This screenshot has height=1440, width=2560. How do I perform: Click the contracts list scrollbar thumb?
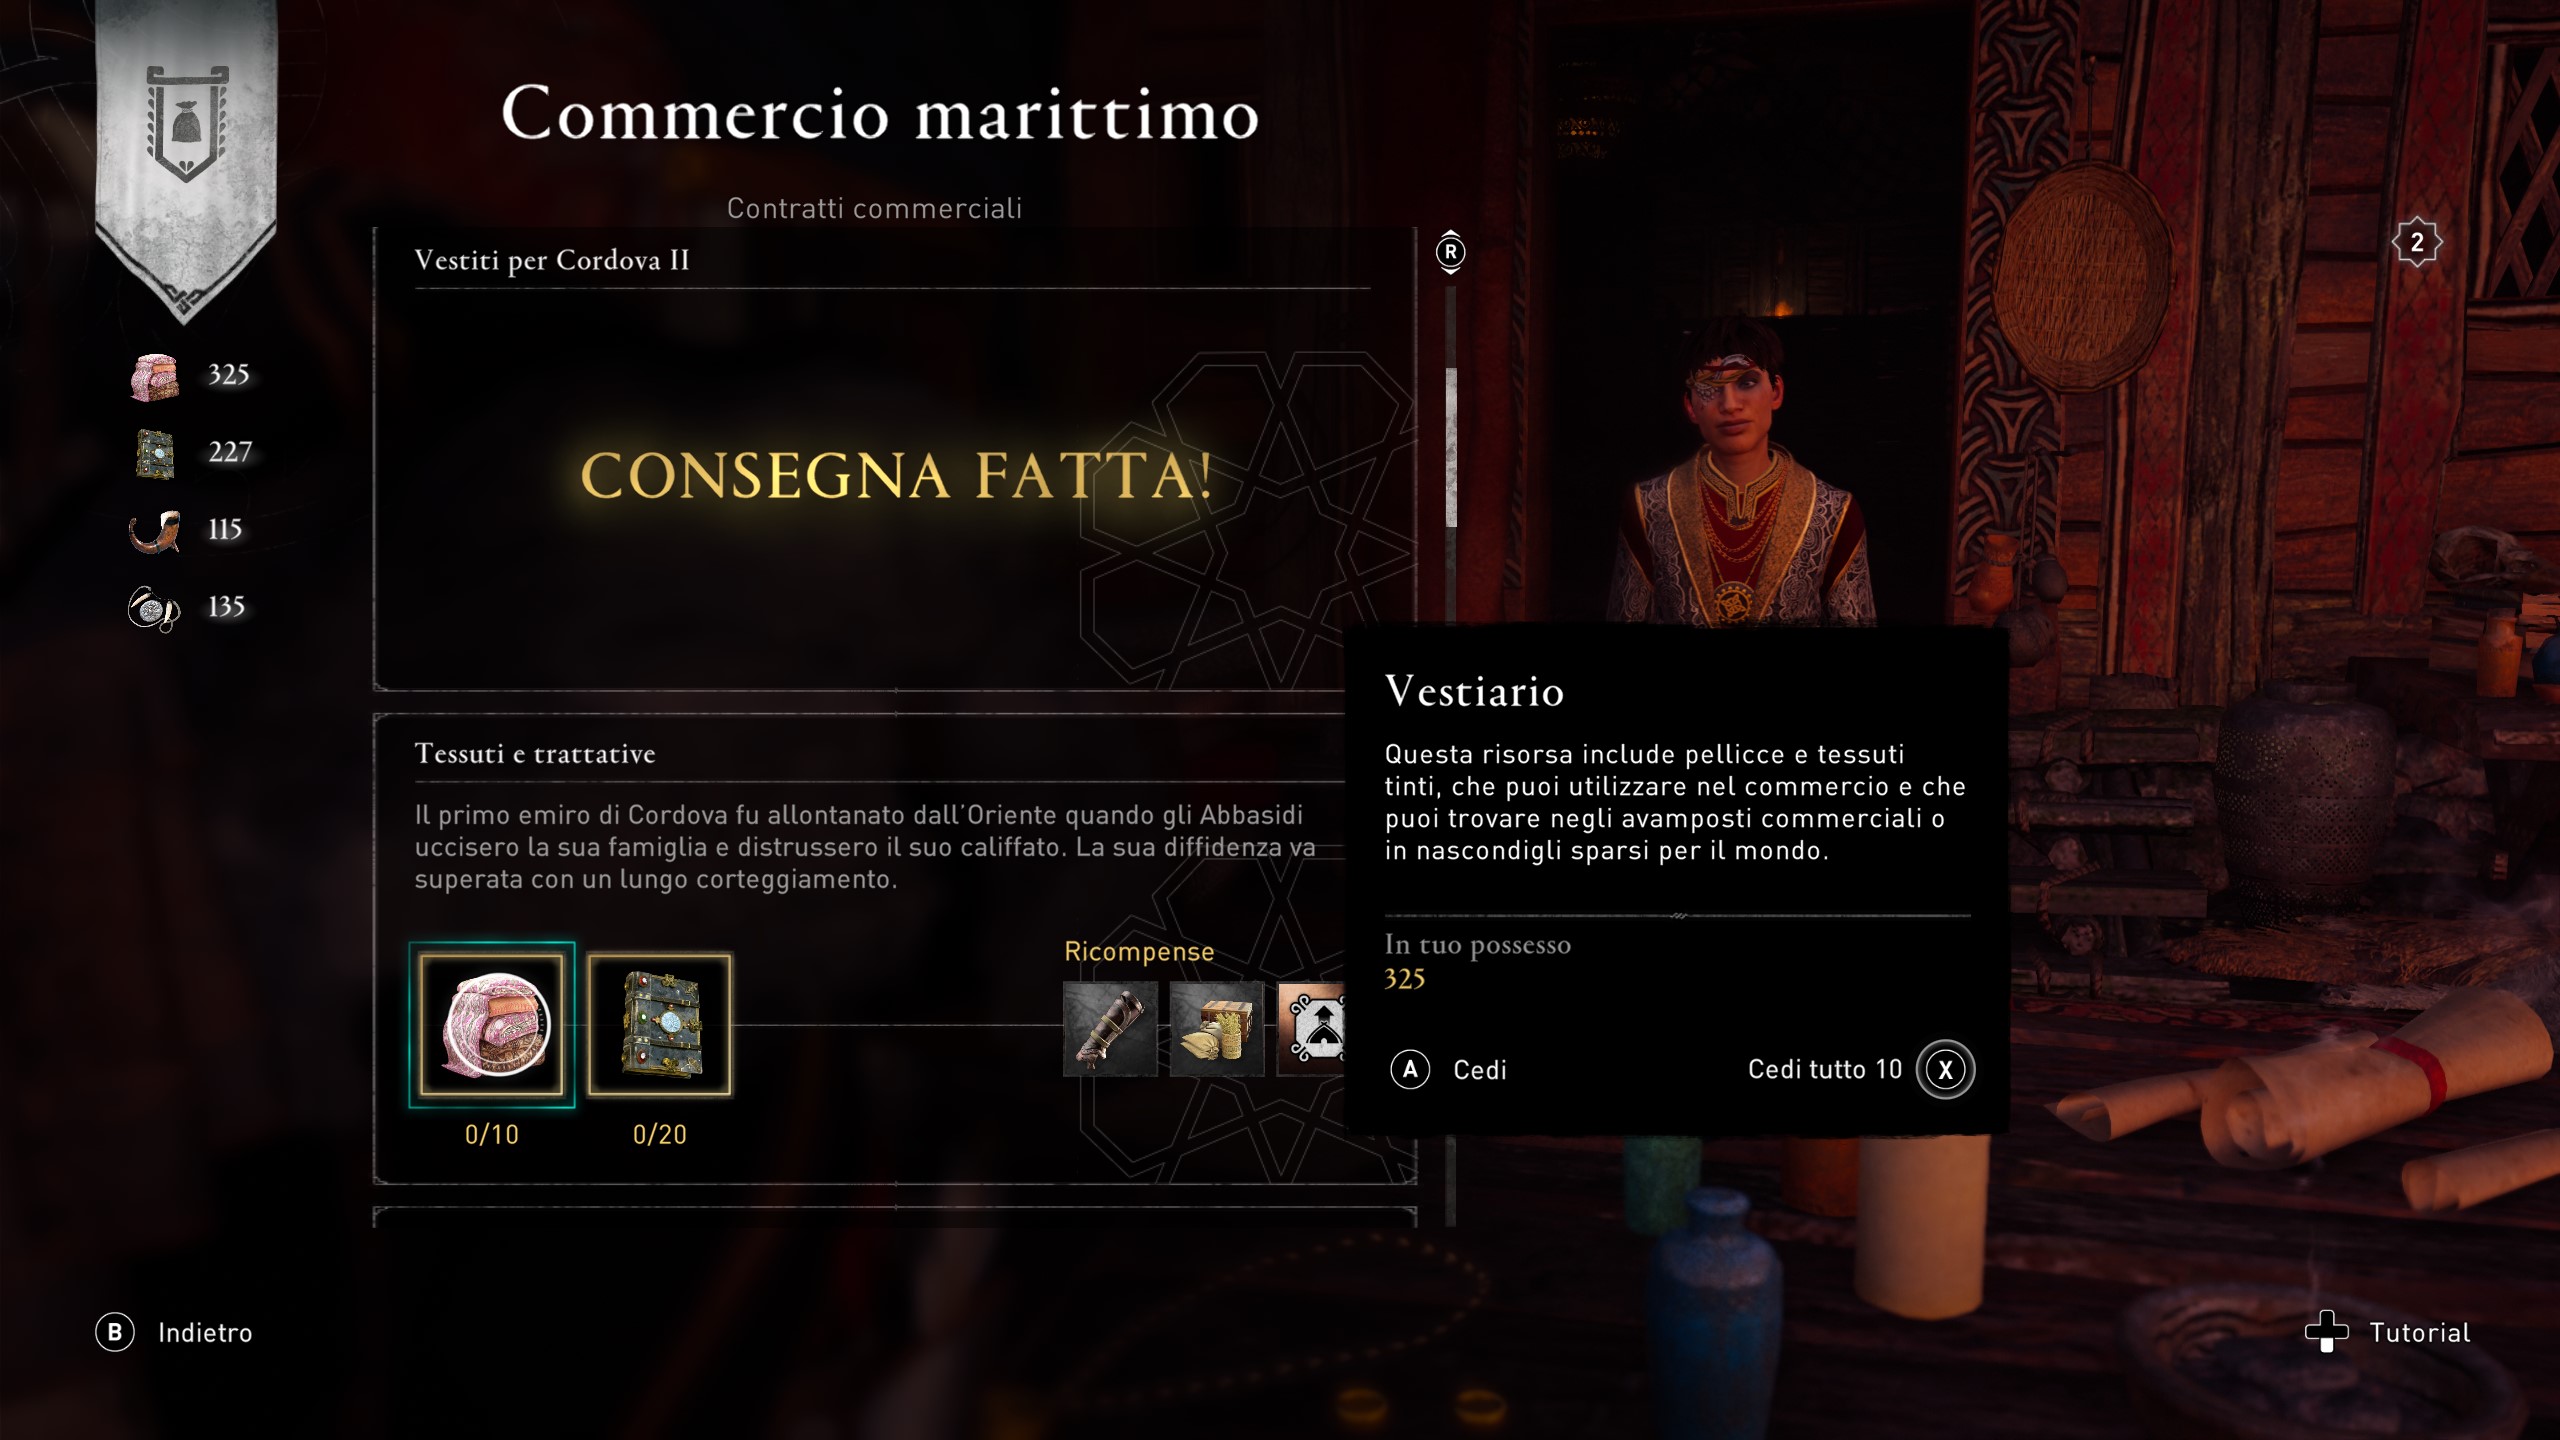(1451, 447)
